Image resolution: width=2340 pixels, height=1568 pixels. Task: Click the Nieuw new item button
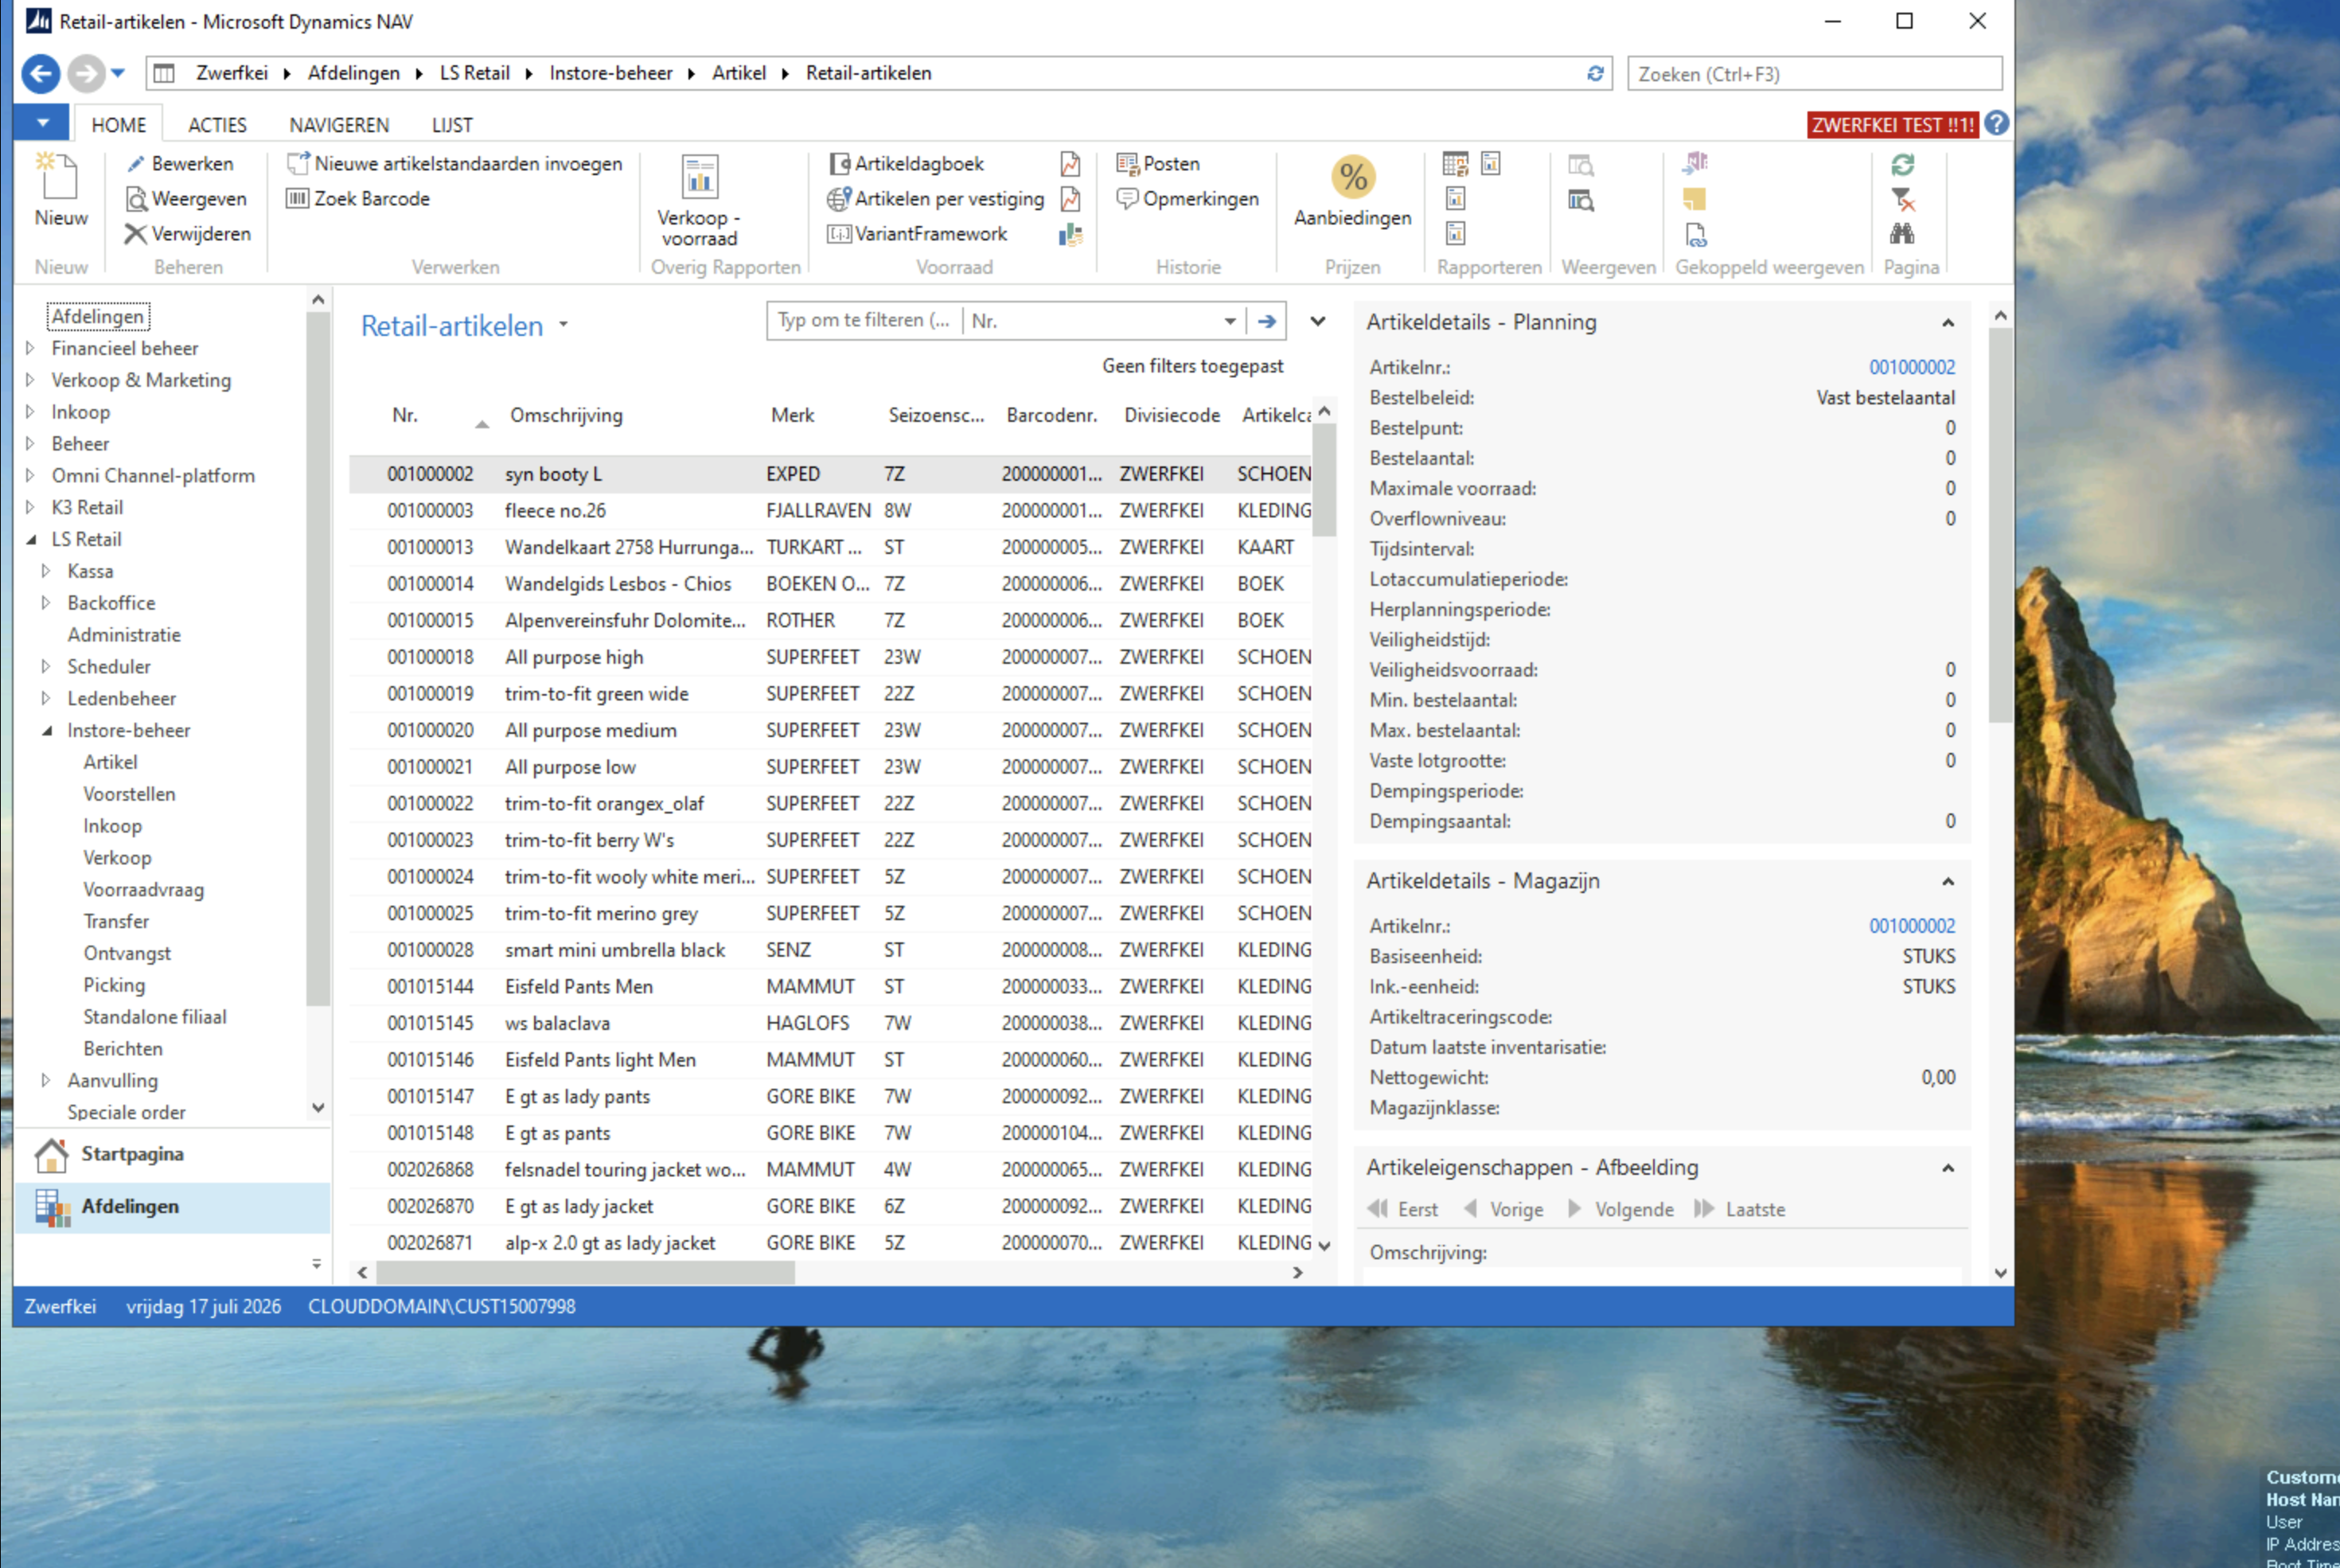[x=61, y=190]
